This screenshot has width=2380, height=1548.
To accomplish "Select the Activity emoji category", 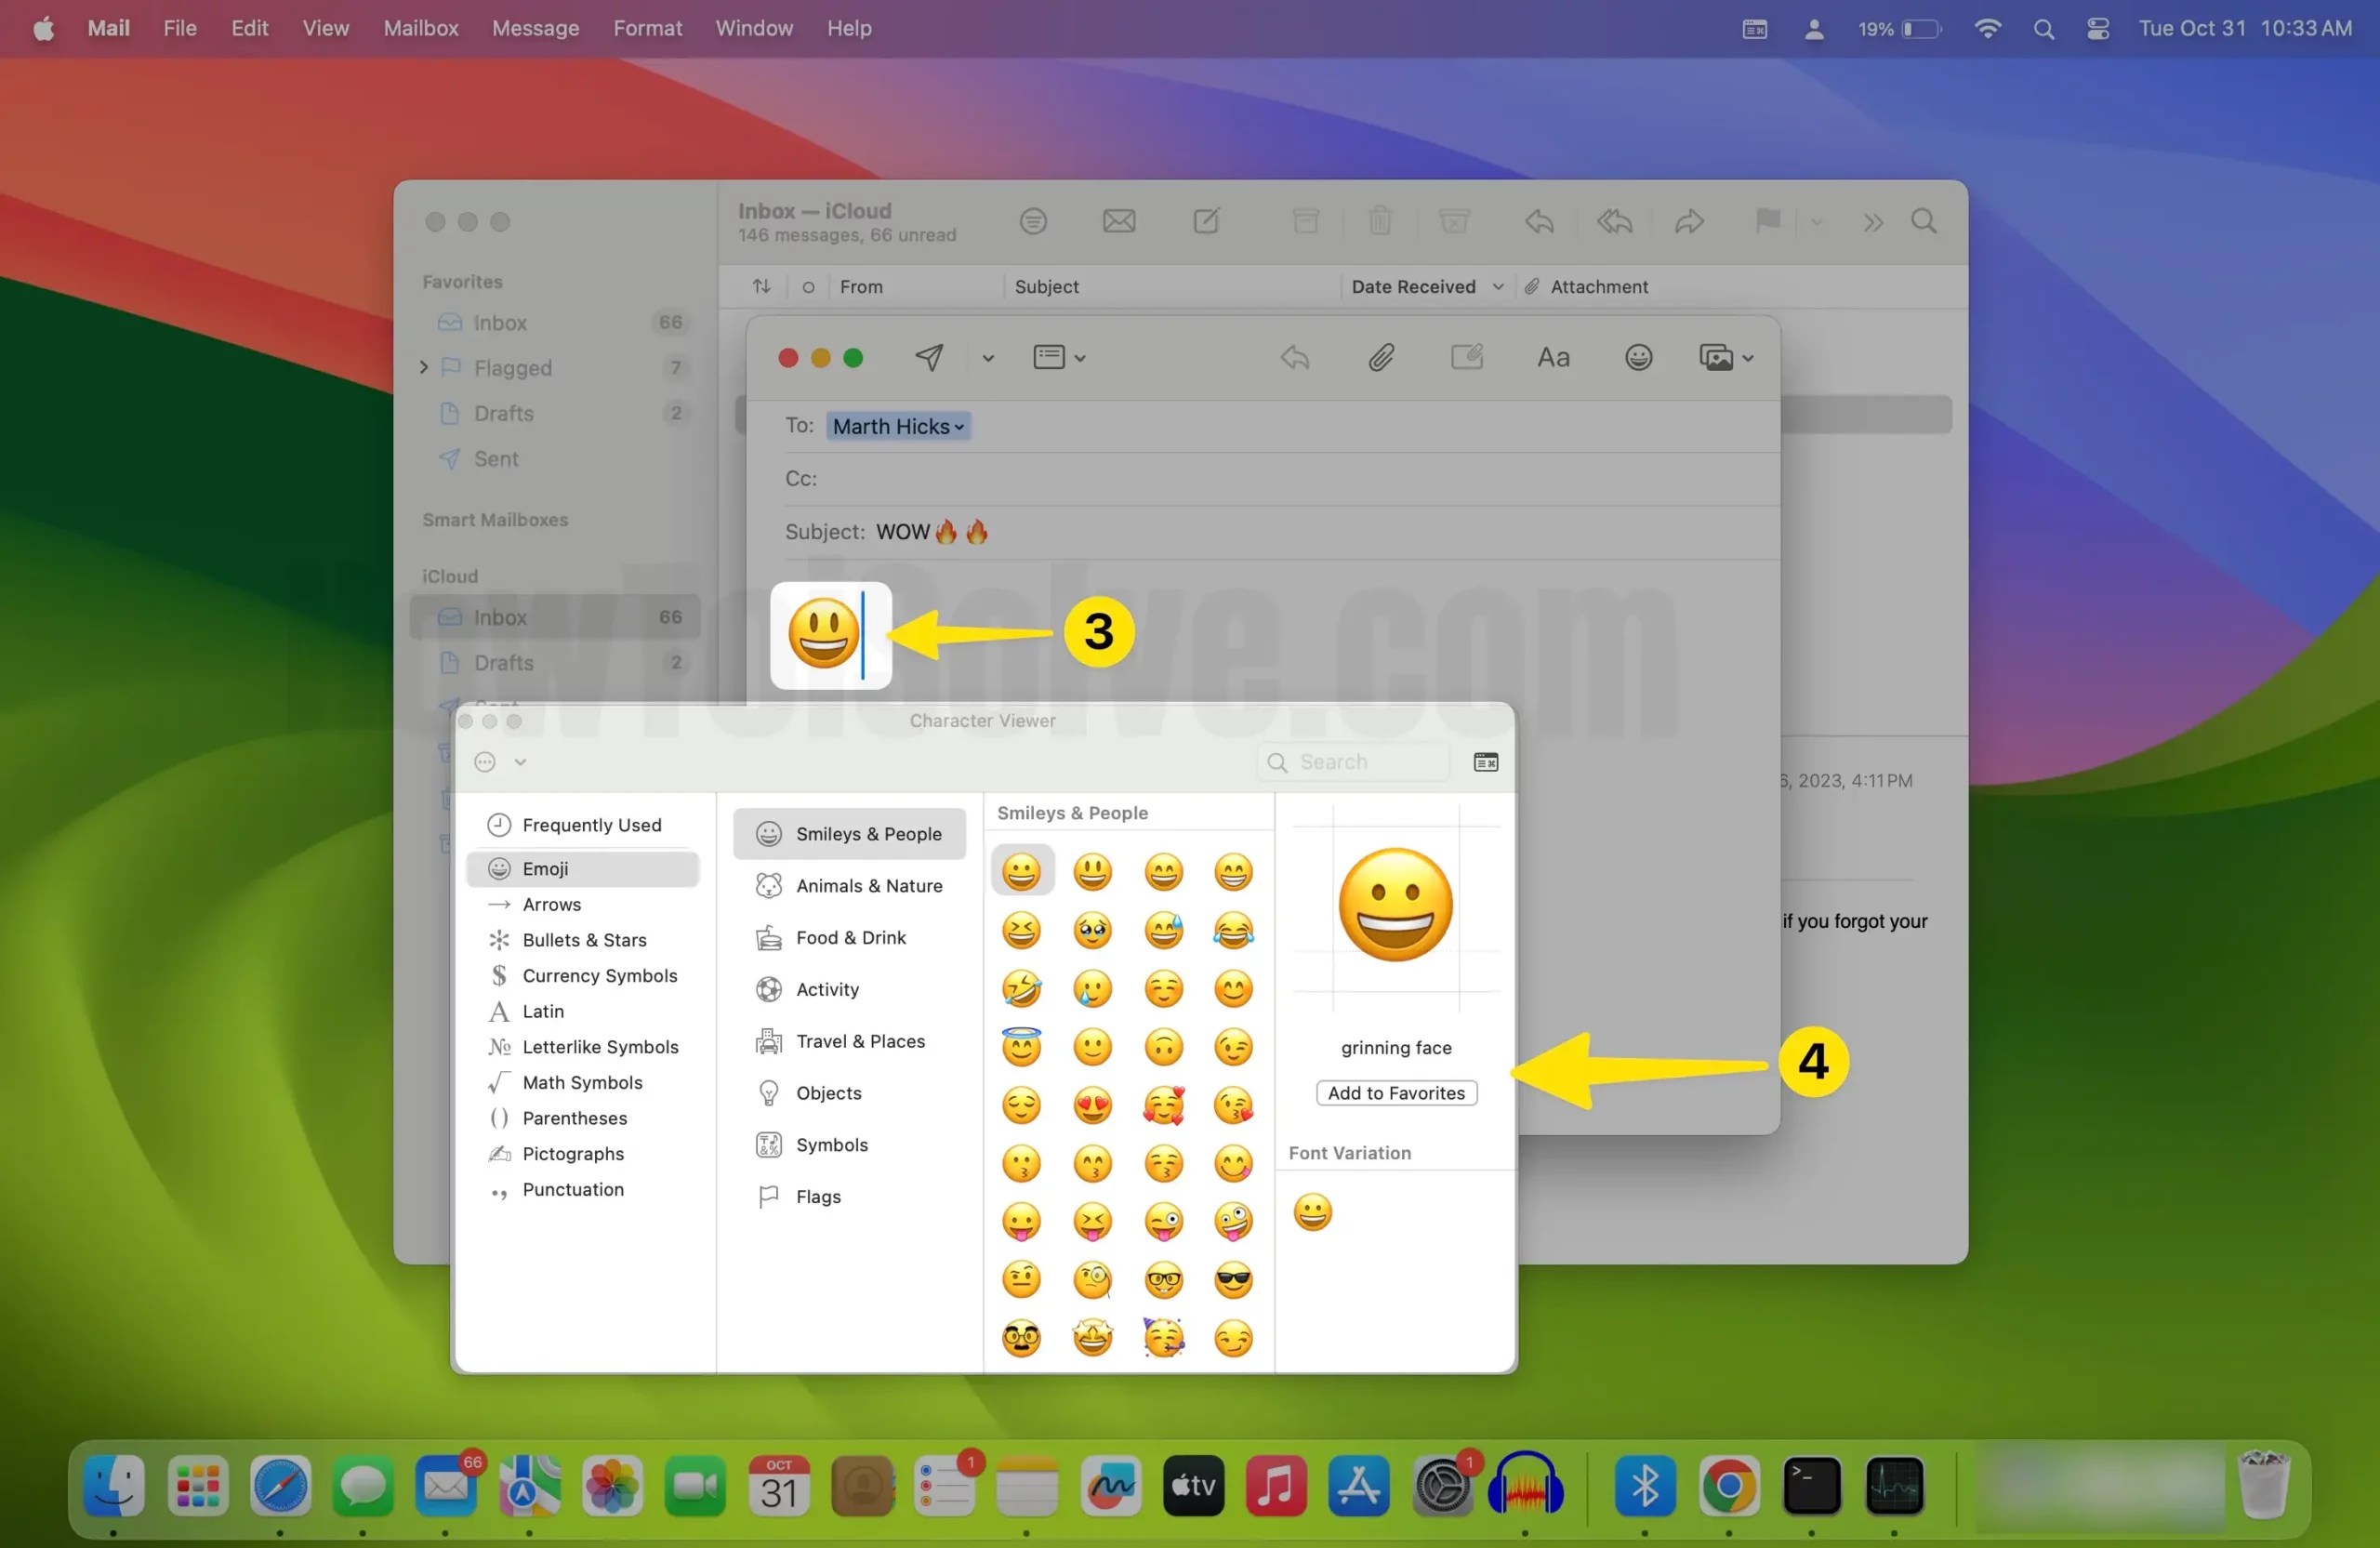I will pos(828,989).
